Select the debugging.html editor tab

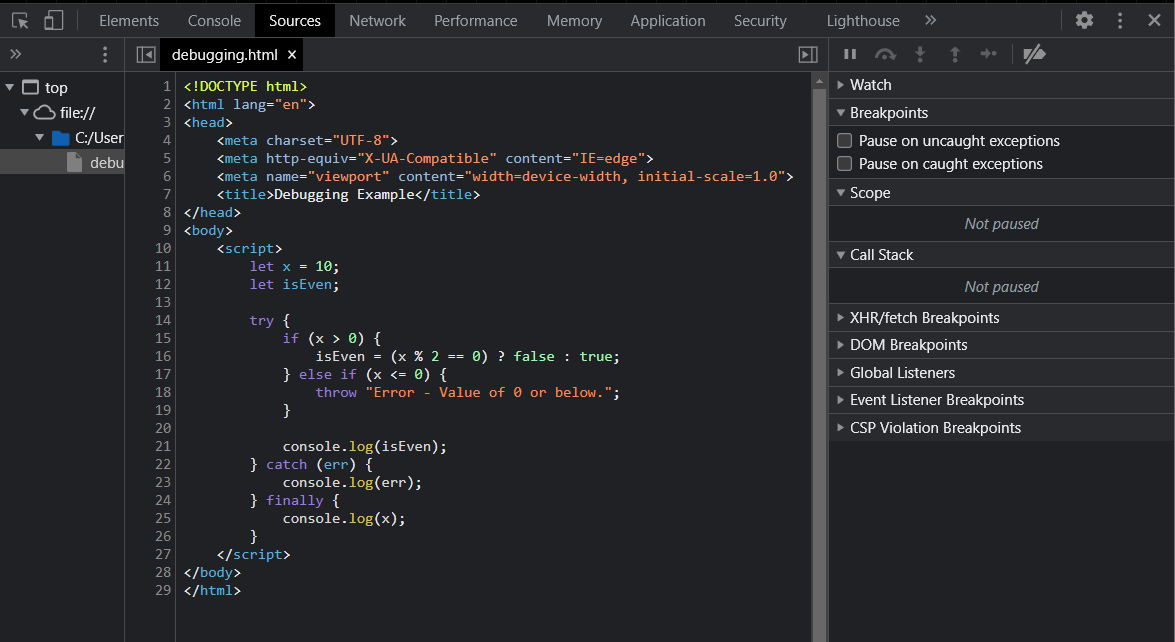point(224,55)
